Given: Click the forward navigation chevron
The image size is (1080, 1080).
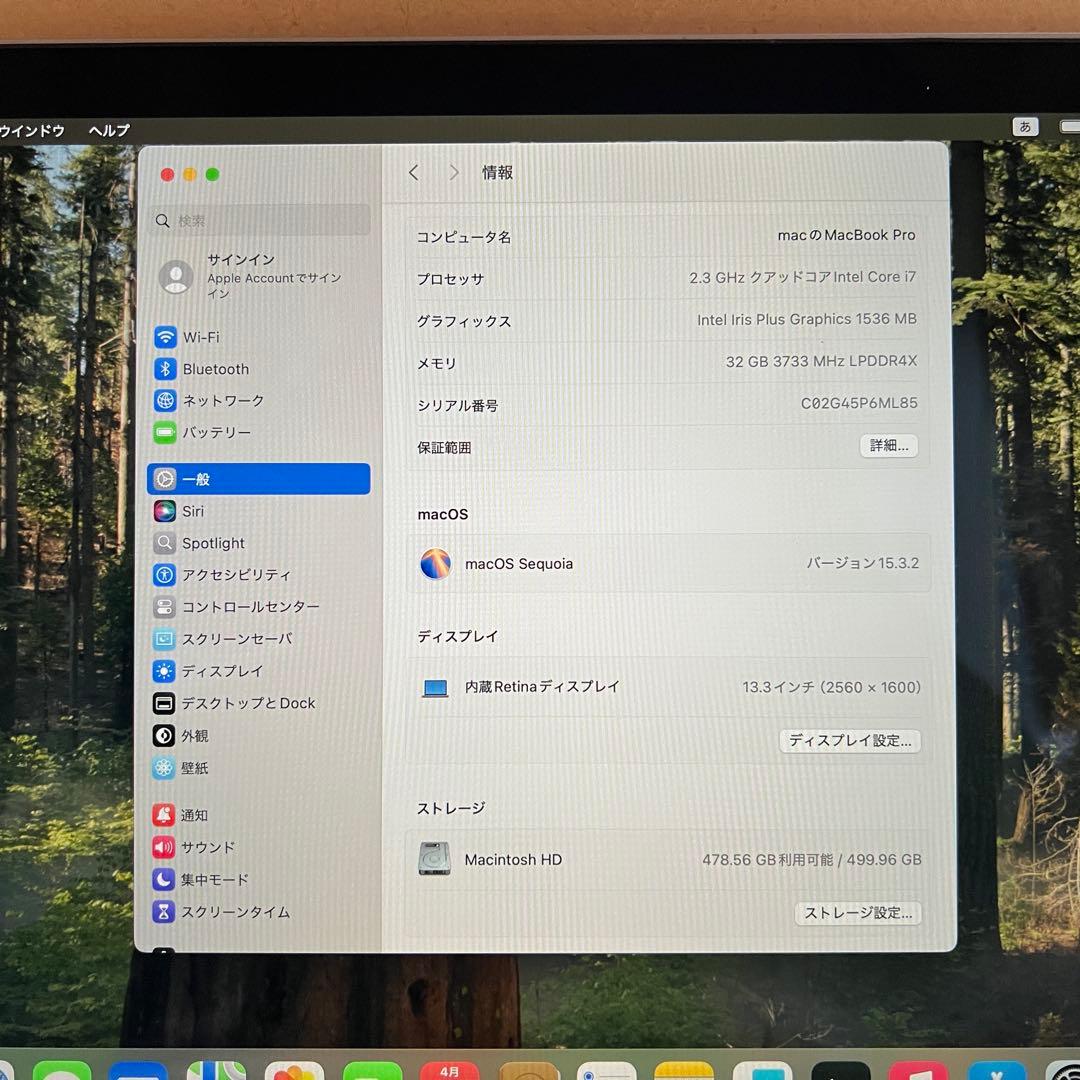Looking at the screenshot, I should [x=454, y=172].
